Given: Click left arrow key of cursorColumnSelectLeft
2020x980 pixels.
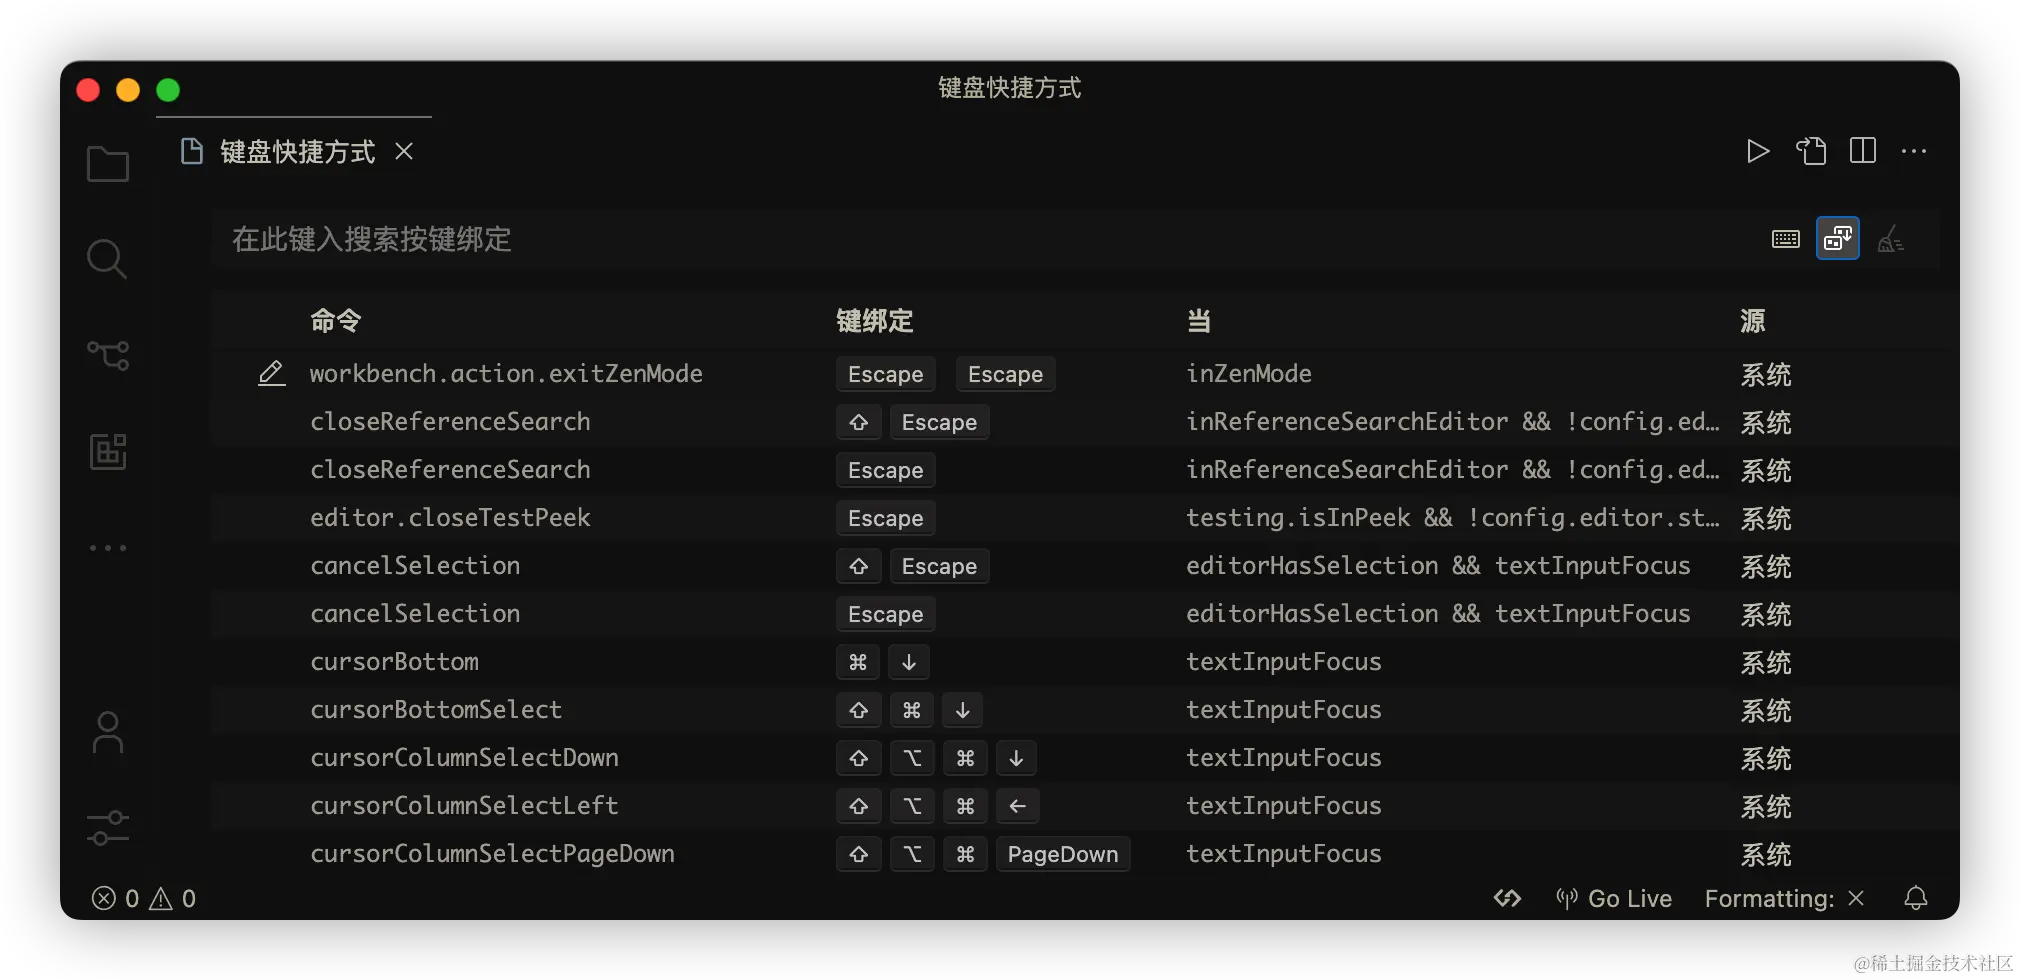Looking at the screenshot, I should click(x=1017, y=806).
